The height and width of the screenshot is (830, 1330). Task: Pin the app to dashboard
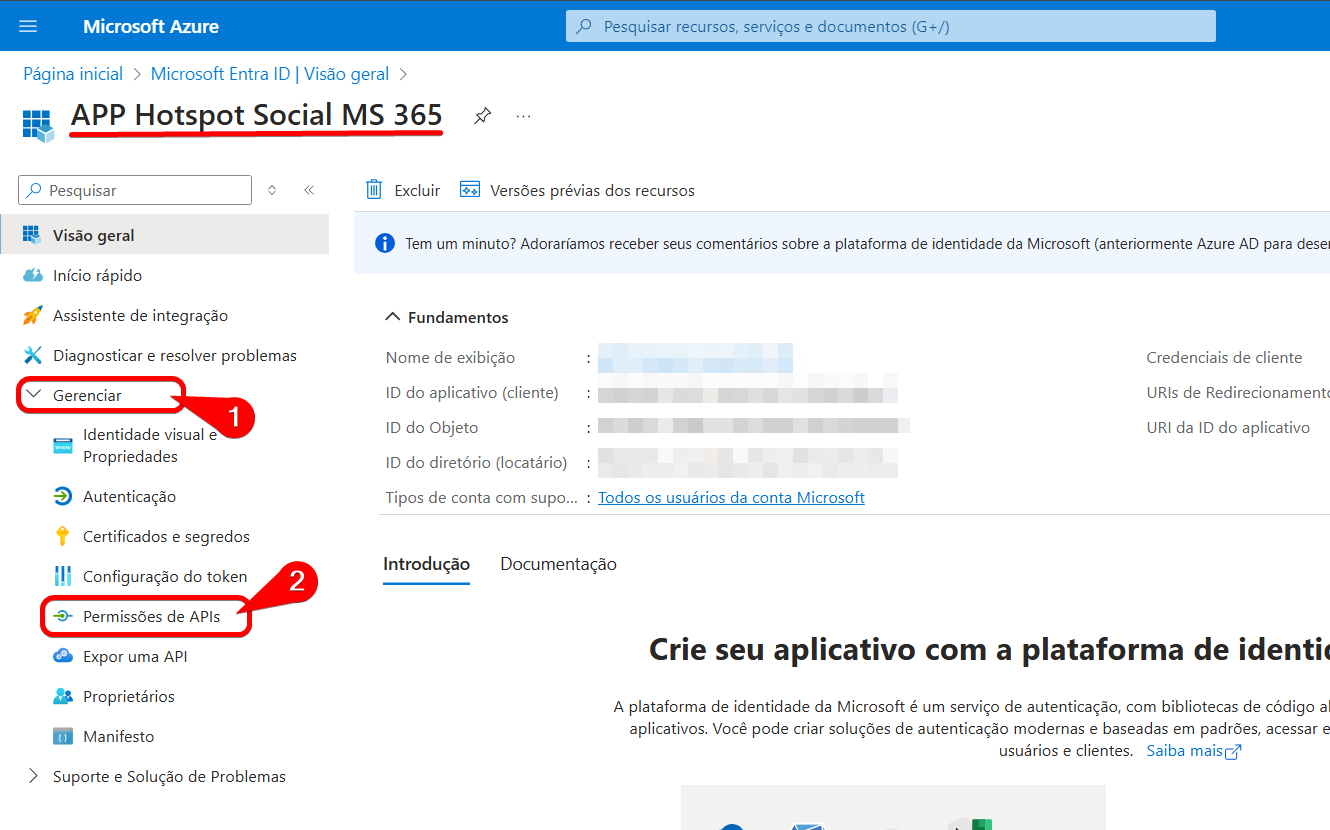pyautogui.click(x=482, y=116)
